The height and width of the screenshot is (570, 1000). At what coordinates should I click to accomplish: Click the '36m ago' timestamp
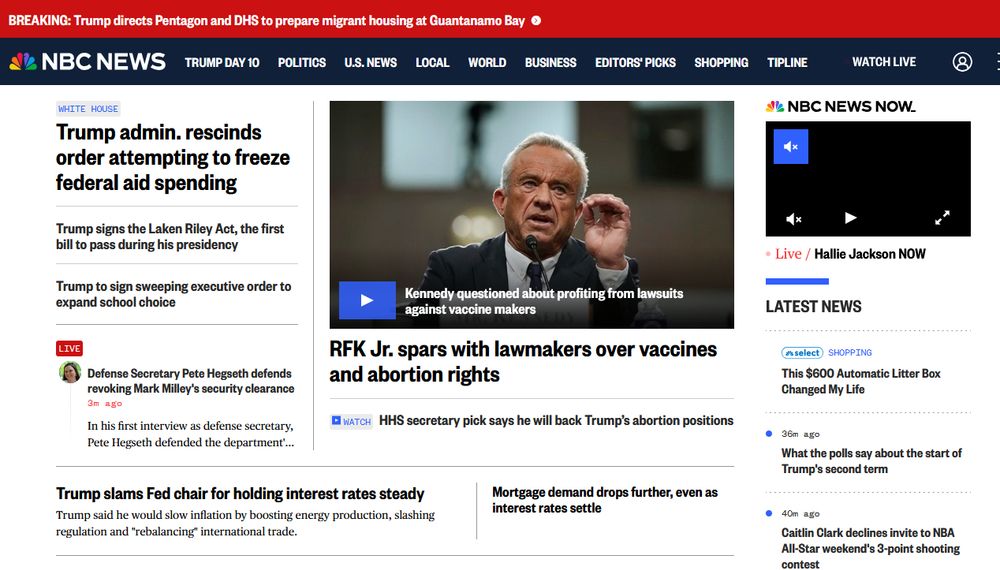[800, 434]
